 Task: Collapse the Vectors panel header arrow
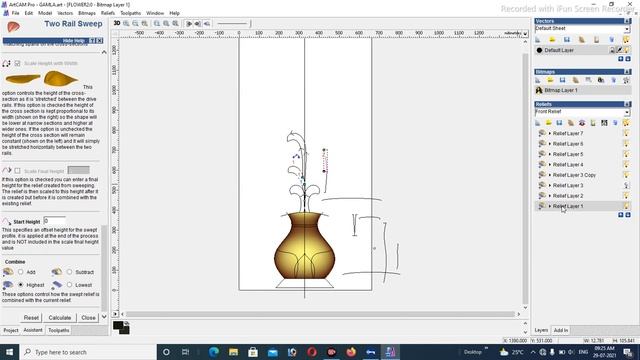point(627,21)
